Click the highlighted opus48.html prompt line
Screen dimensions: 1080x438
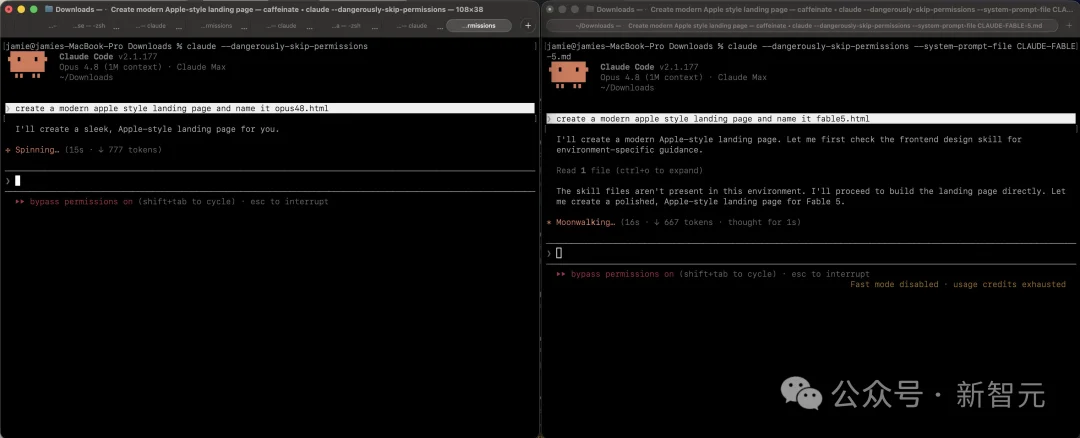[x=269, y=108]
